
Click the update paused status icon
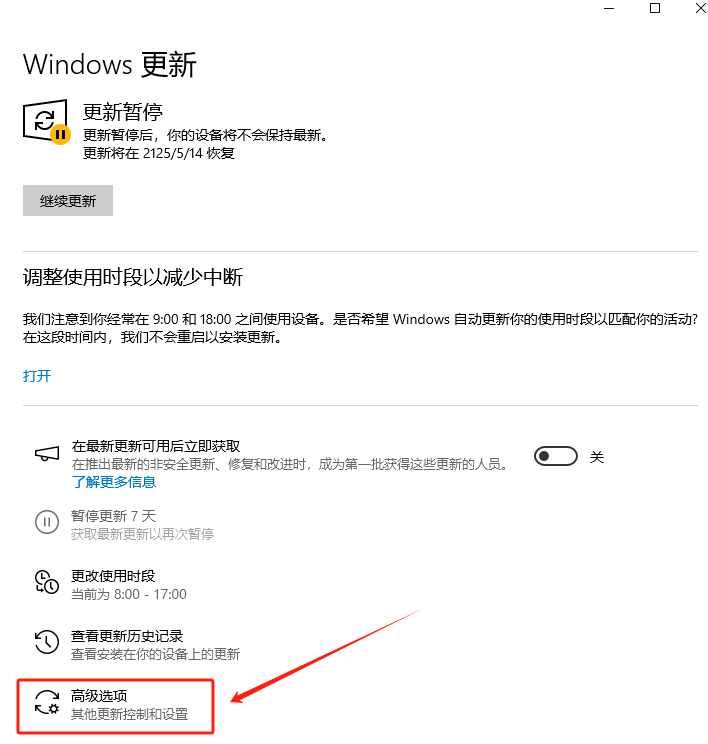(x=47, y=121)
